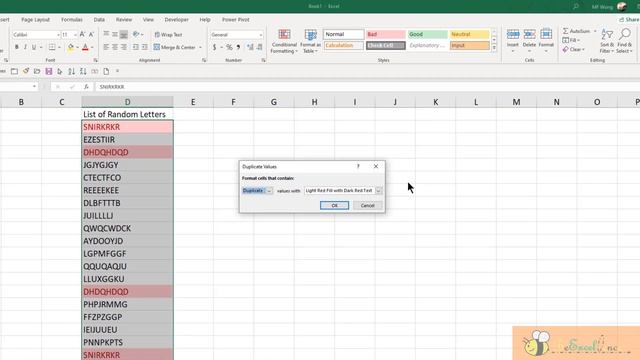Open the Power Pivot tab
This screenshot has height=360, width=640.
tap(236, 20)
